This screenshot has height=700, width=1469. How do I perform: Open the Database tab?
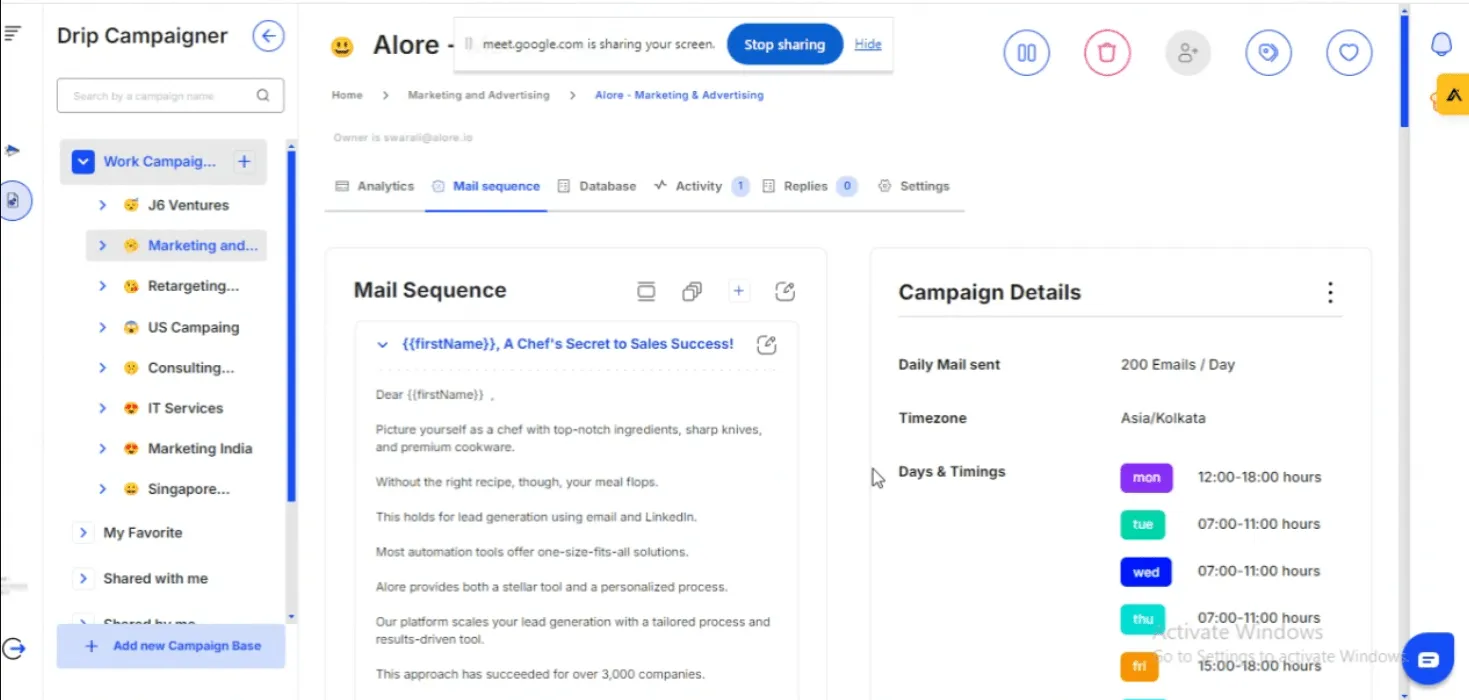pyautogui.click(x=596, y=186)
